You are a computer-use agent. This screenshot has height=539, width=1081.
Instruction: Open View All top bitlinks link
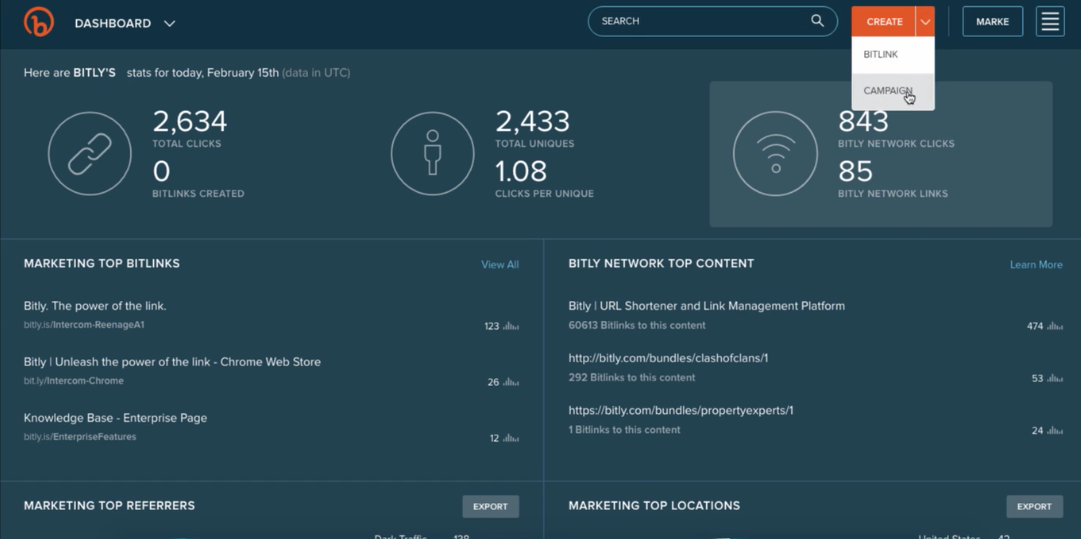[500, 265]
